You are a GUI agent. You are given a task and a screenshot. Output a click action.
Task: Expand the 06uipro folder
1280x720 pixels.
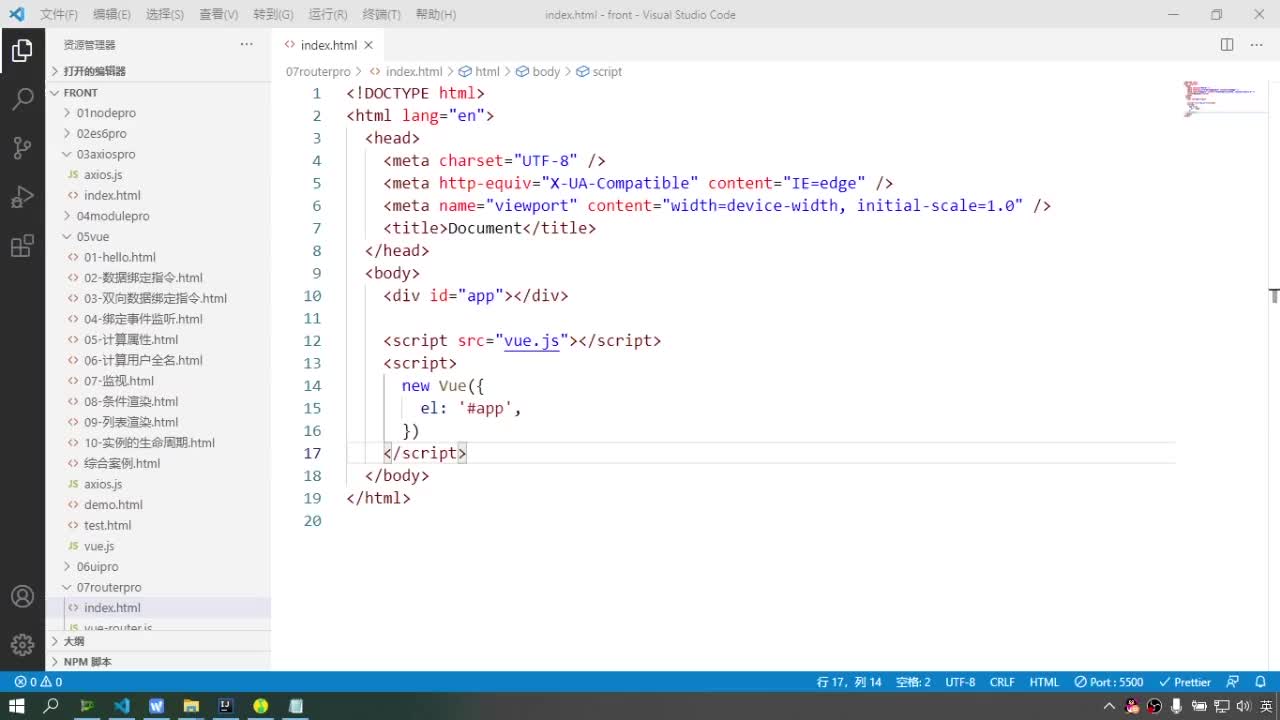click(160, 566)
